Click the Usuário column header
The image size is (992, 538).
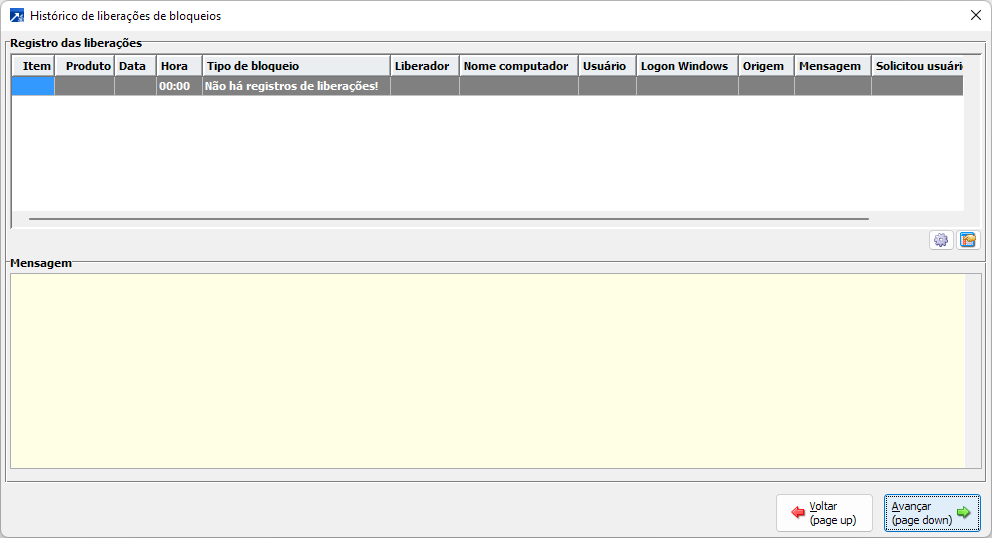pos(607,66)
